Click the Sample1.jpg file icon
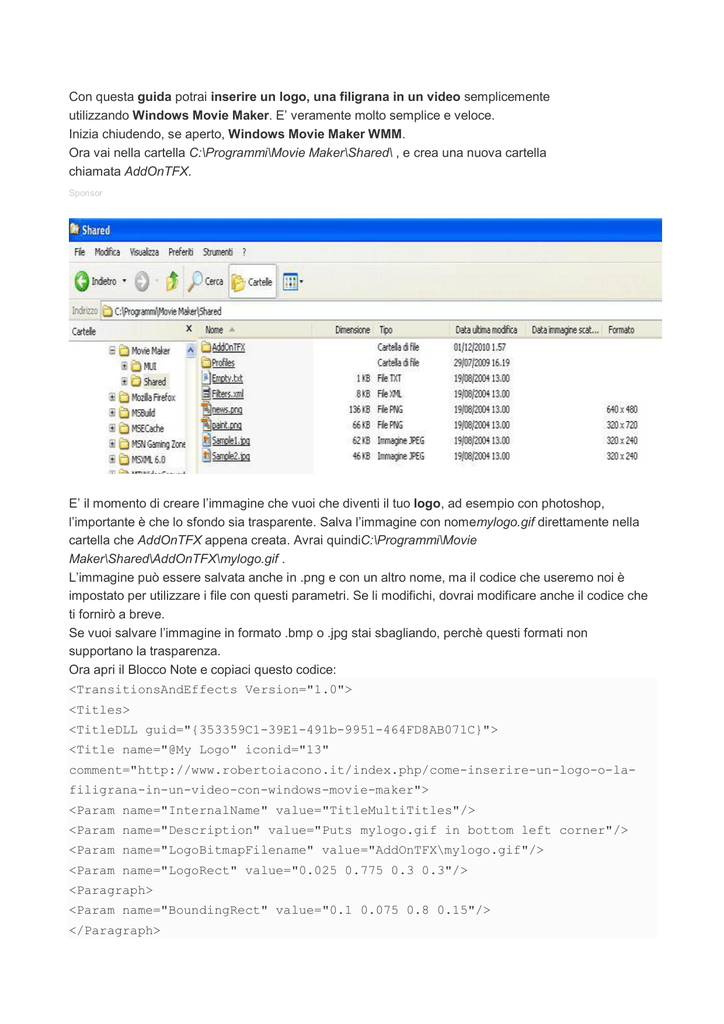Screen dimensions: 724x1024 206,441
